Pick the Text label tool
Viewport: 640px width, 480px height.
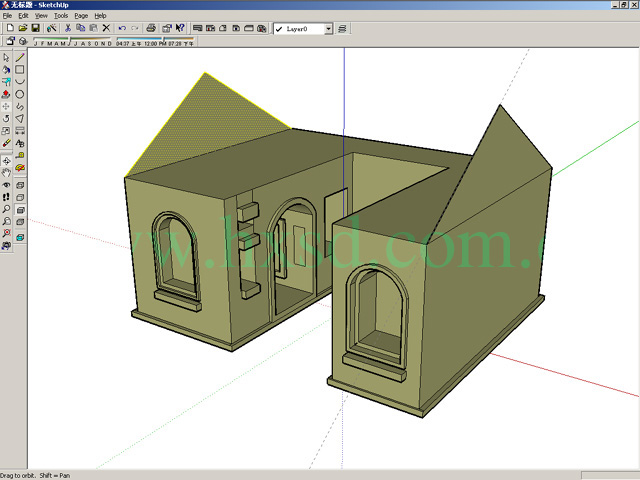tap(20, 143)
